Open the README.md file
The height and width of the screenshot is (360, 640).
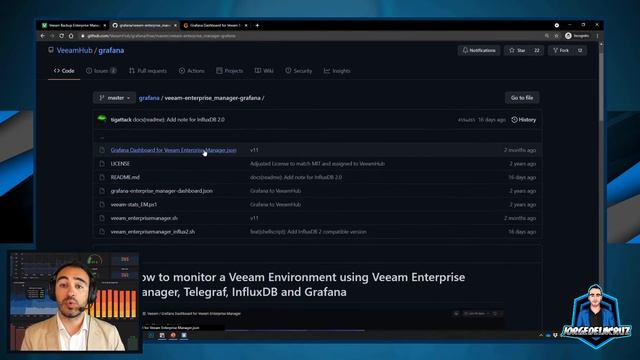click(x=125, y=178)
